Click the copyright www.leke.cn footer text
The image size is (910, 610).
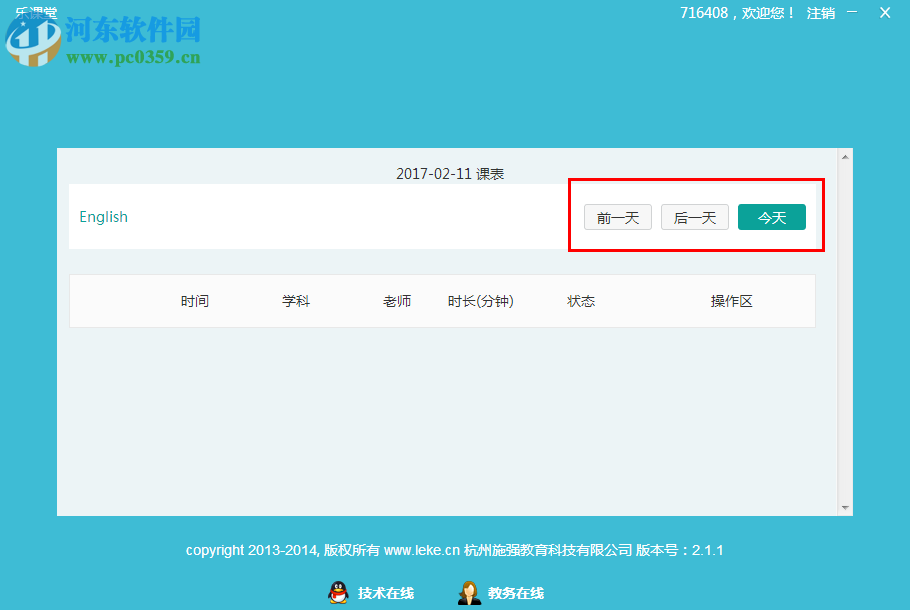click(x=454, y=550)
